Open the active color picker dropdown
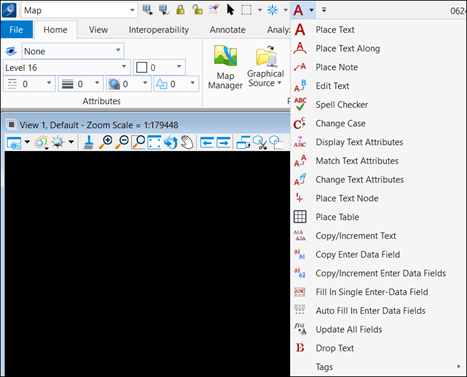Screen dimensions: 467x377 [x=159, y=68]
